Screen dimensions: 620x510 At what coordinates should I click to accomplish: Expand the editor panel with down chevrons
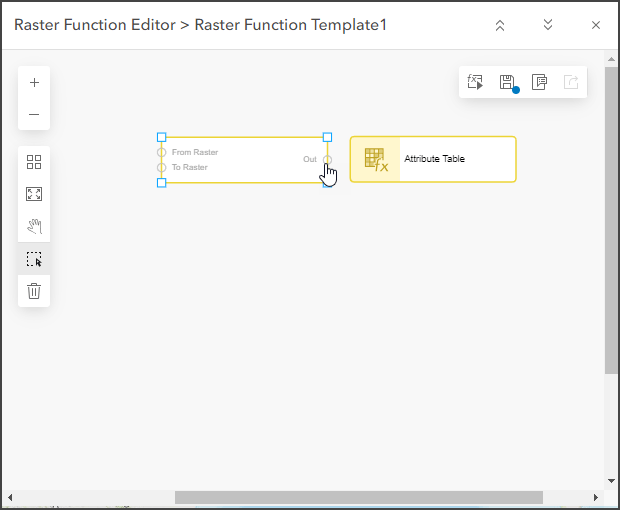(548, 25)
